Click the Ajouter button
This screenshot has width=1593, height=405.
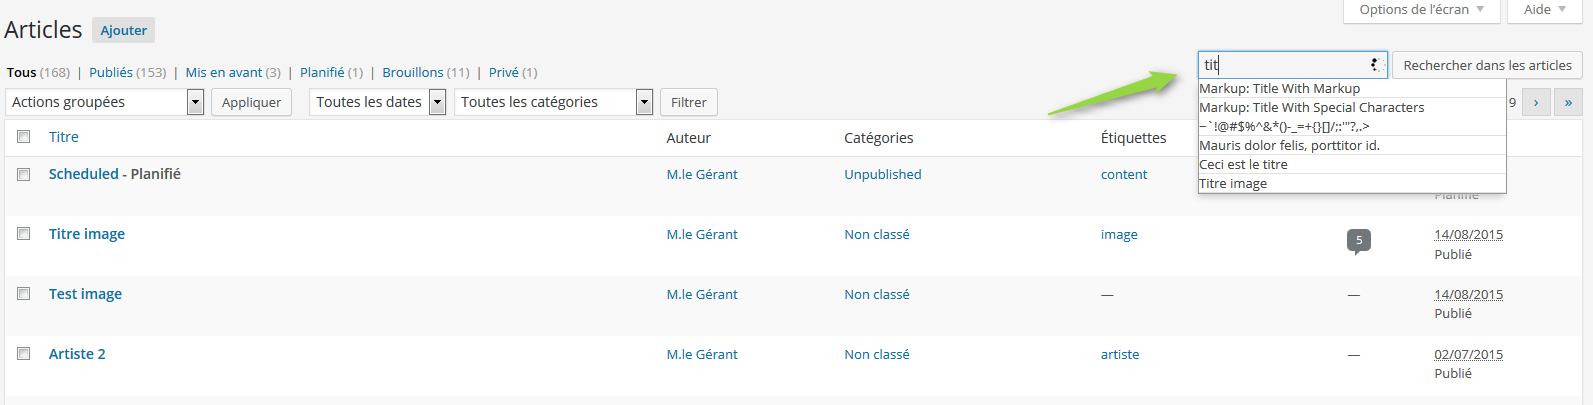pyautogui.click(x=124, y=31)
